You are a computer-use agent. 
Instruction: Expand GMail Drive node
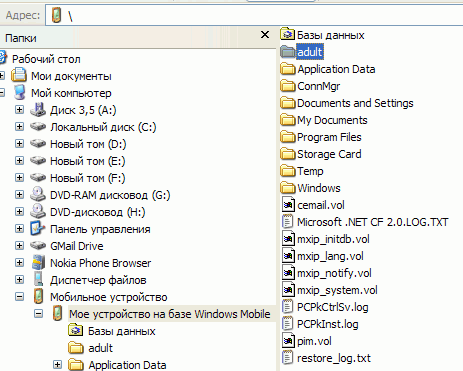click(19, 246)
